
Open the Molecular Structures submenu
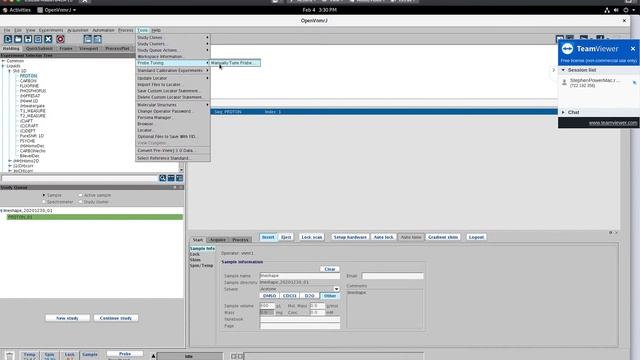pos(173,105)
